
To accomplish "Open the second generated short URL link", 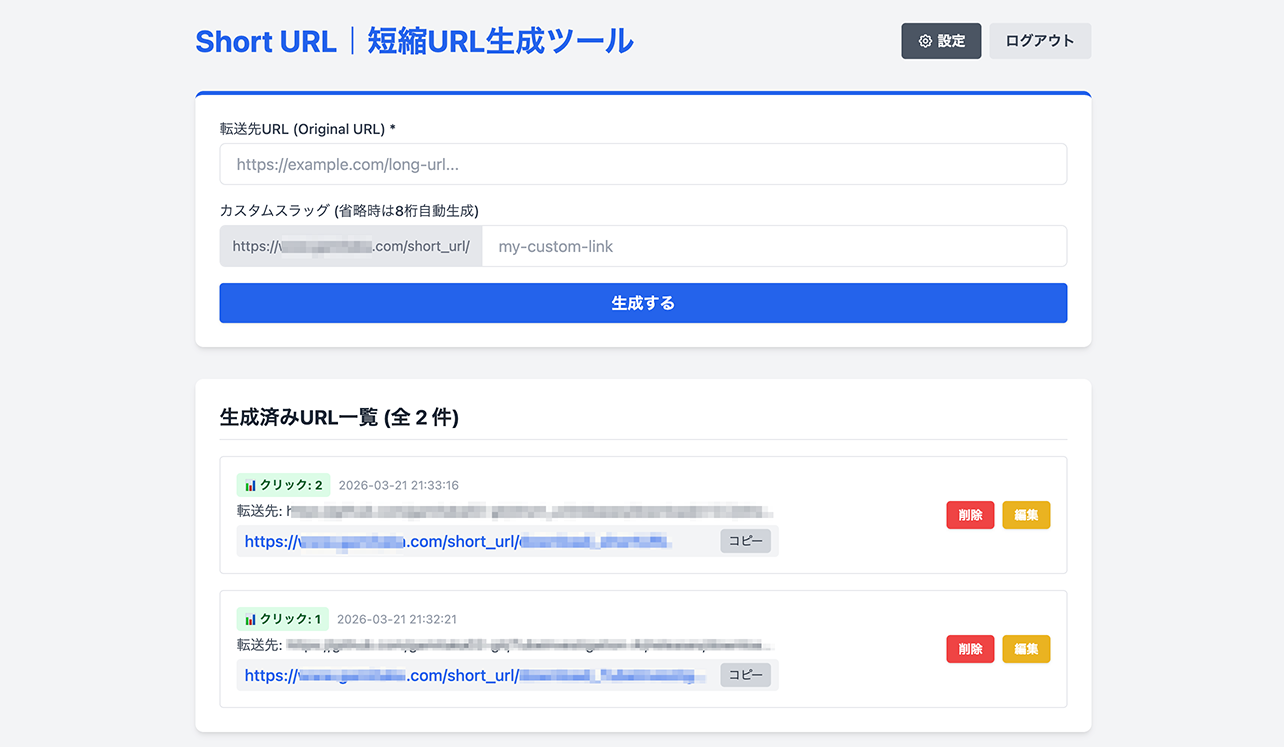I will click(450, 674).
